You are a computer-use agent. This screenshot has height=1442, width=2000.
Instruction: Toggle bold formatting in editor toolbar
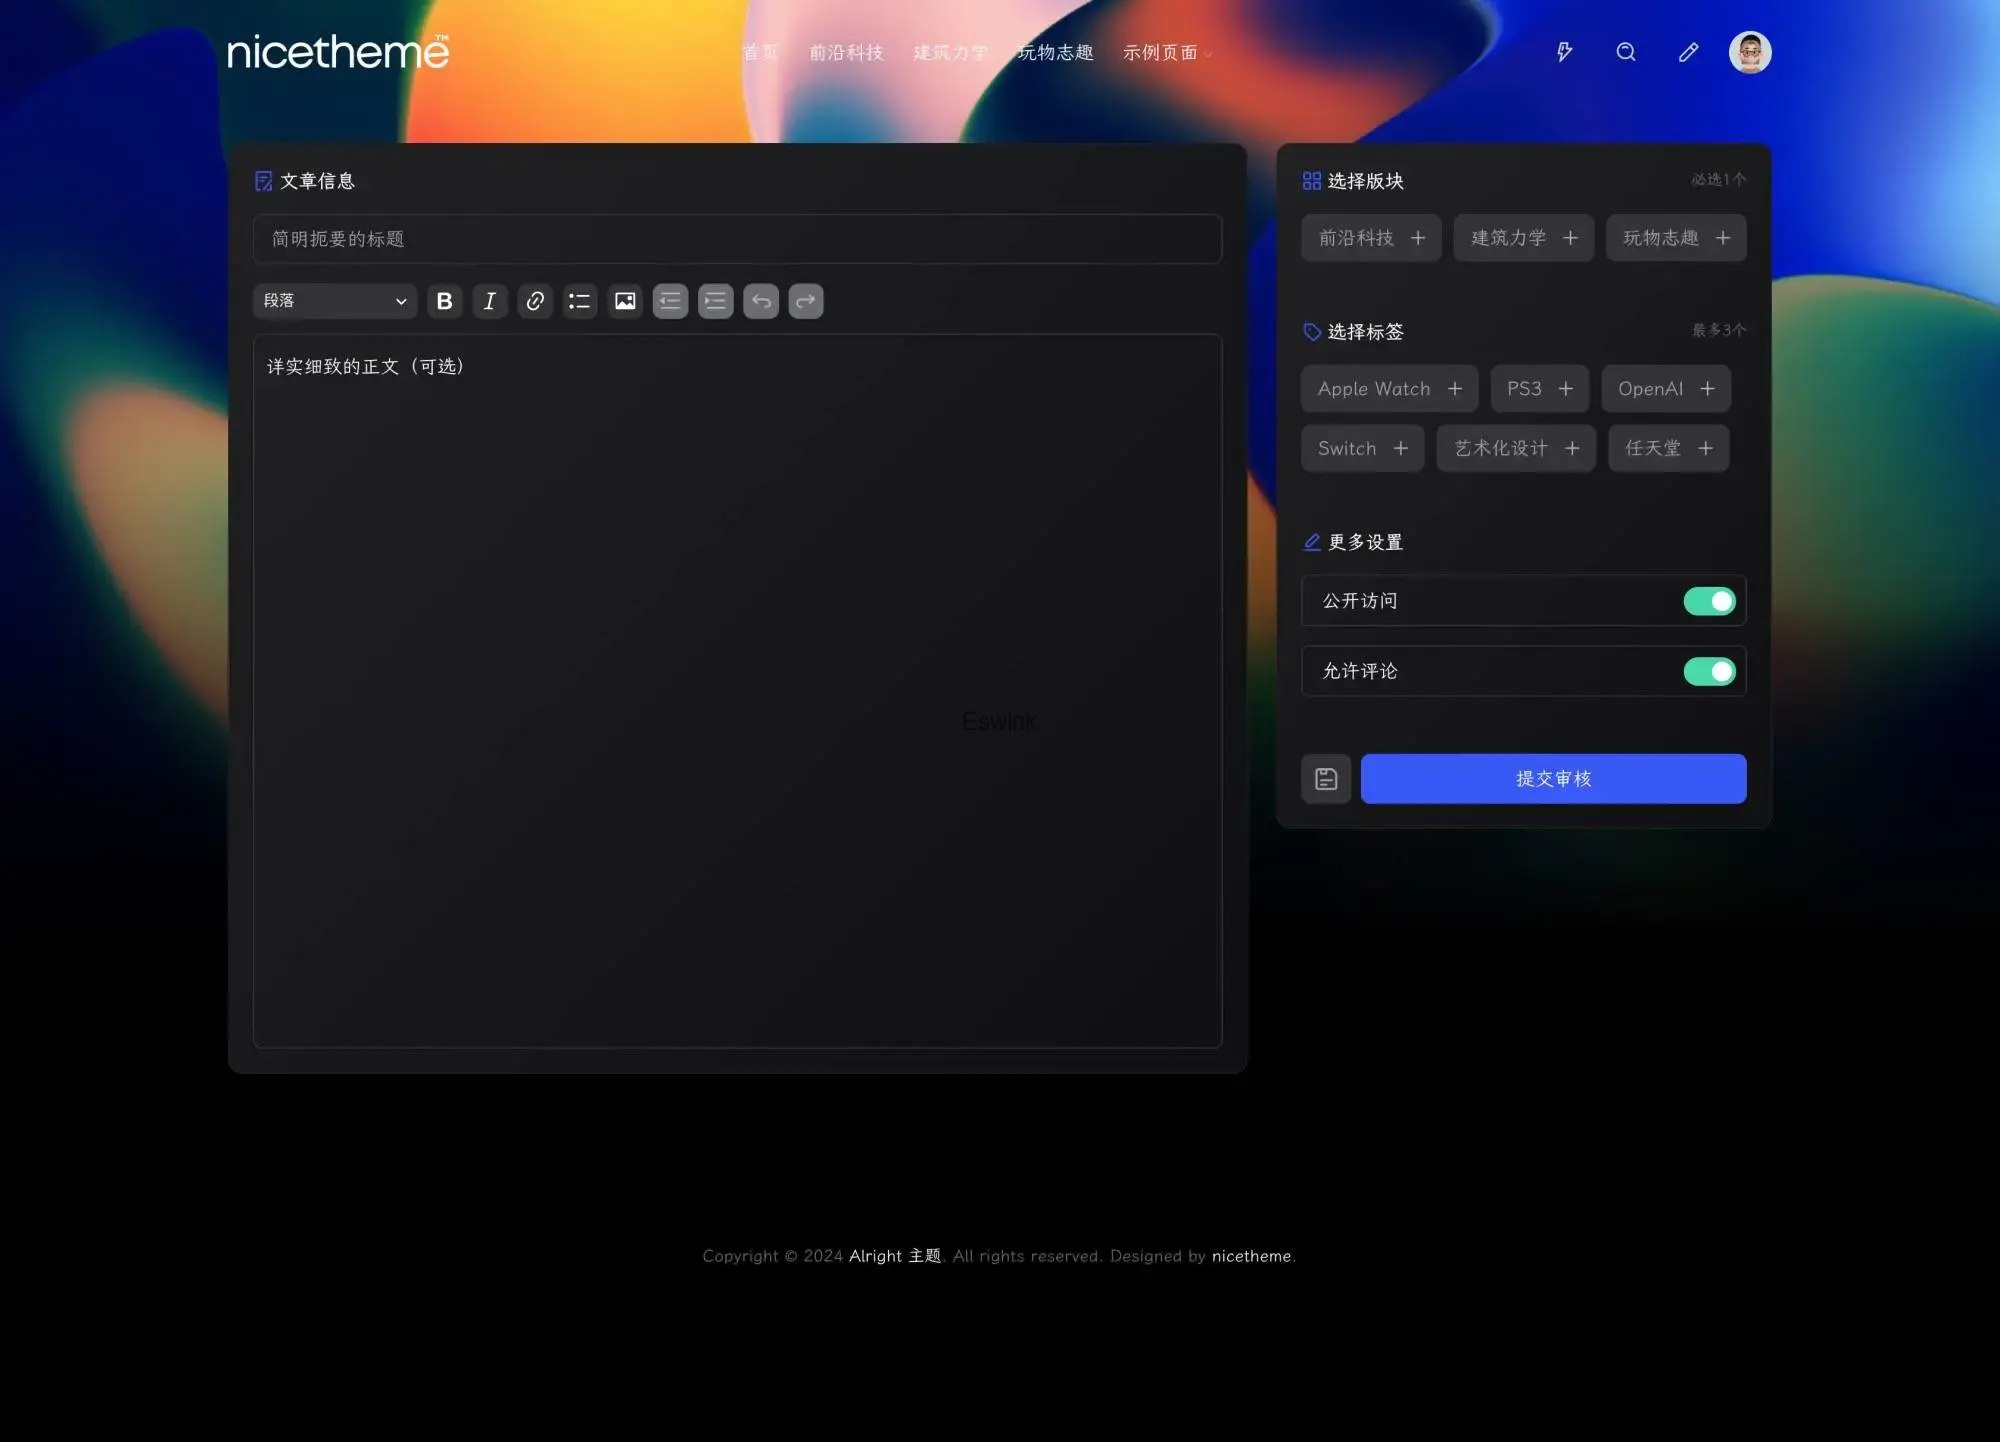pos(445,301)
